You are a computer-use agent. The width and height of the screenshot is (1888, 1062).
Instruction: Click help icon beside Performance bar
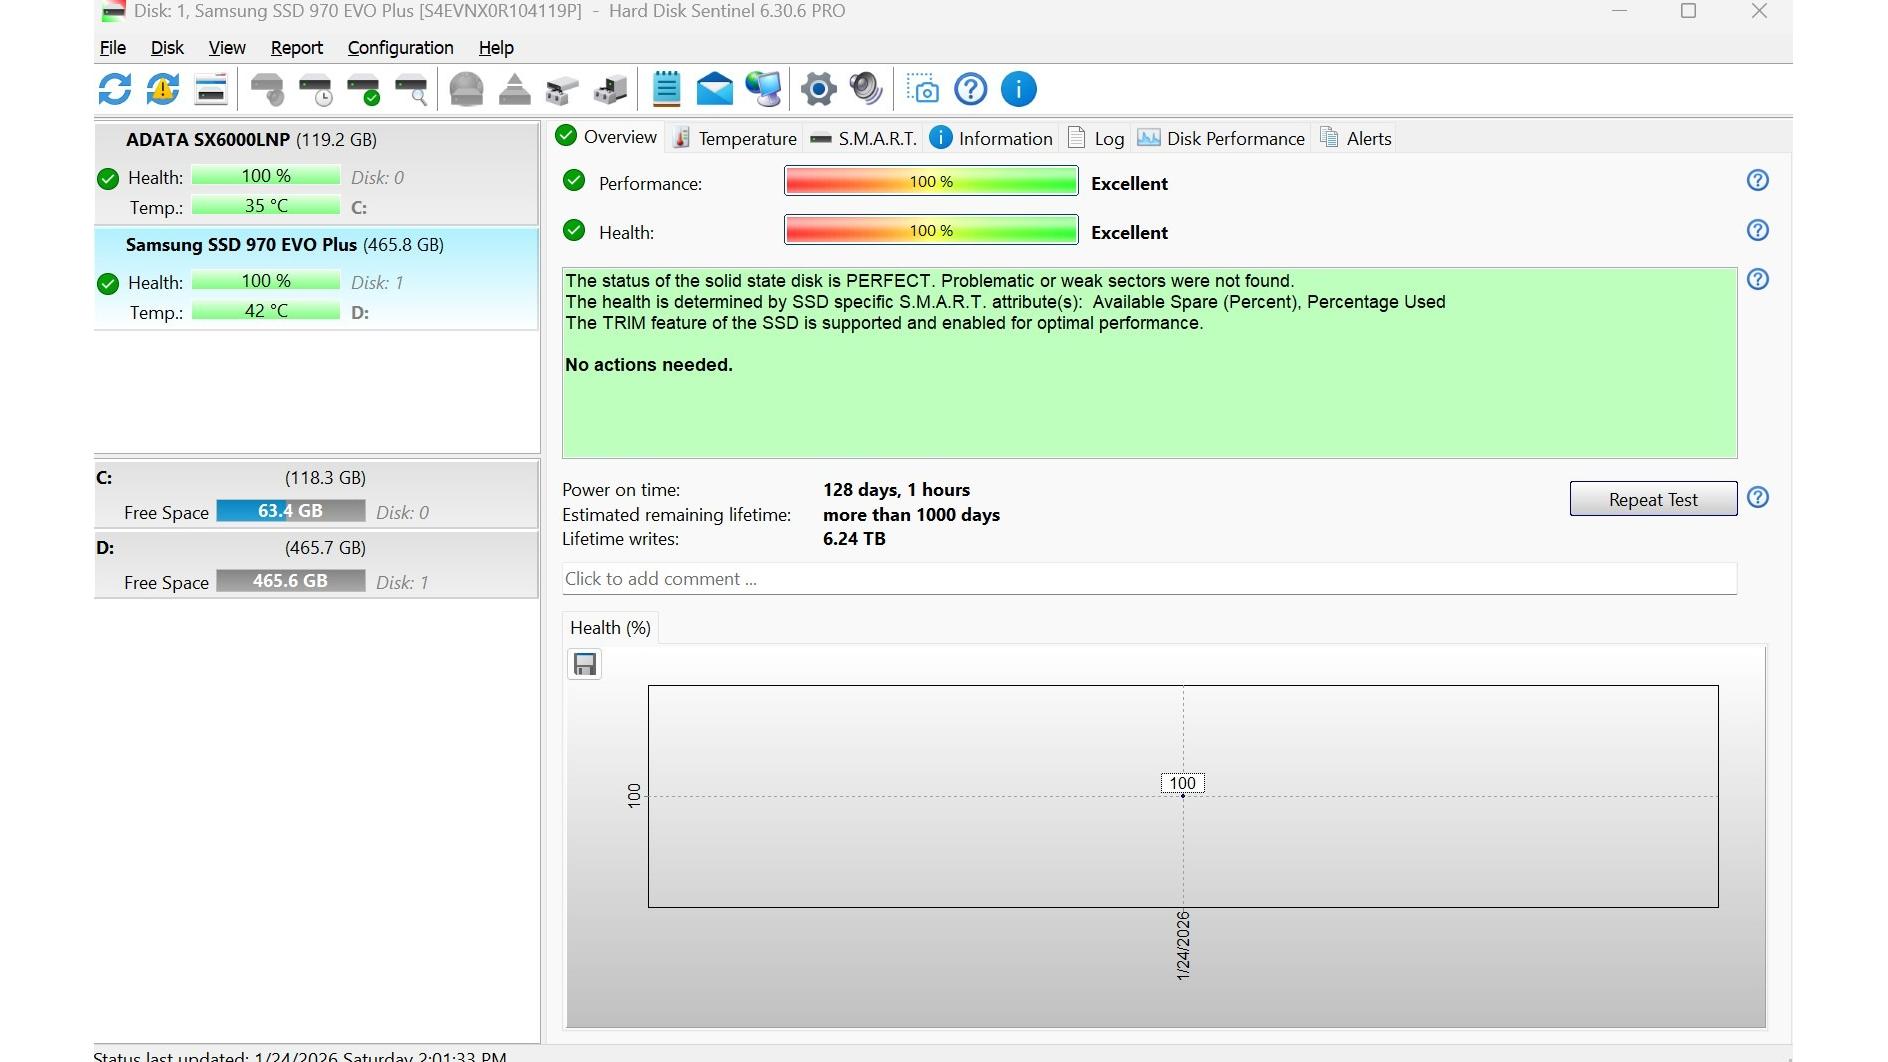(x=1757, y=181)
